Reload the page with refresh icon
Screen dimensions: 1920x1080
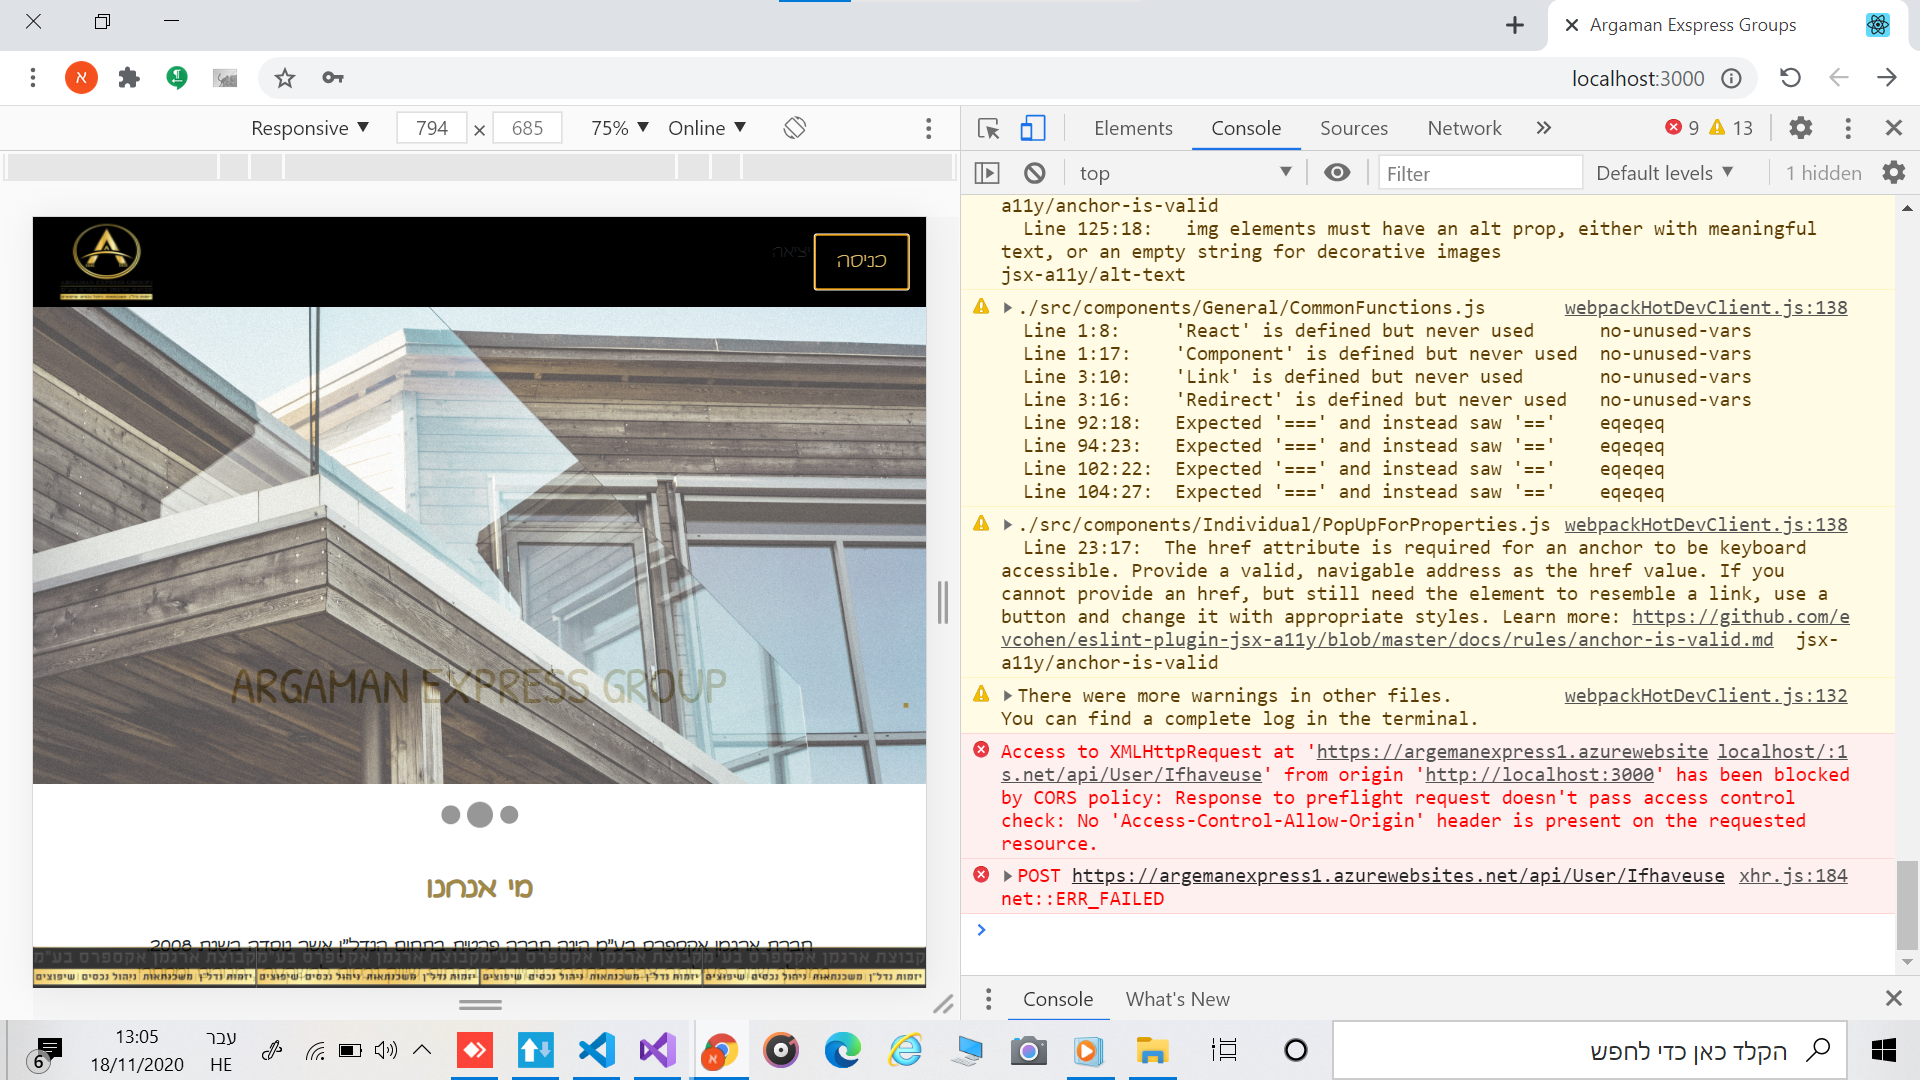tap(1790, 78)
